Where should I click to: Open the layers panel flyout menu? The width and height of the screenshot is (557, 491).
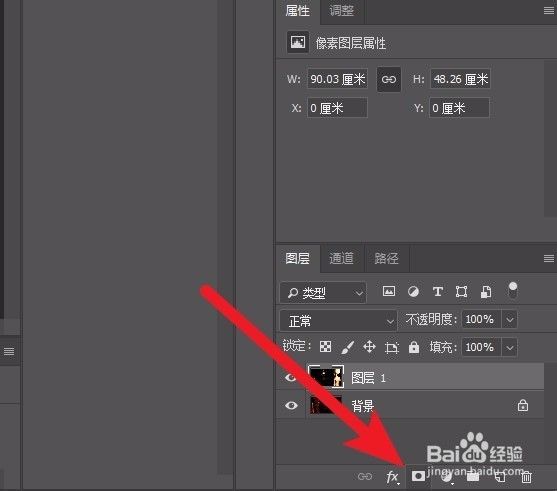[549, 259]
